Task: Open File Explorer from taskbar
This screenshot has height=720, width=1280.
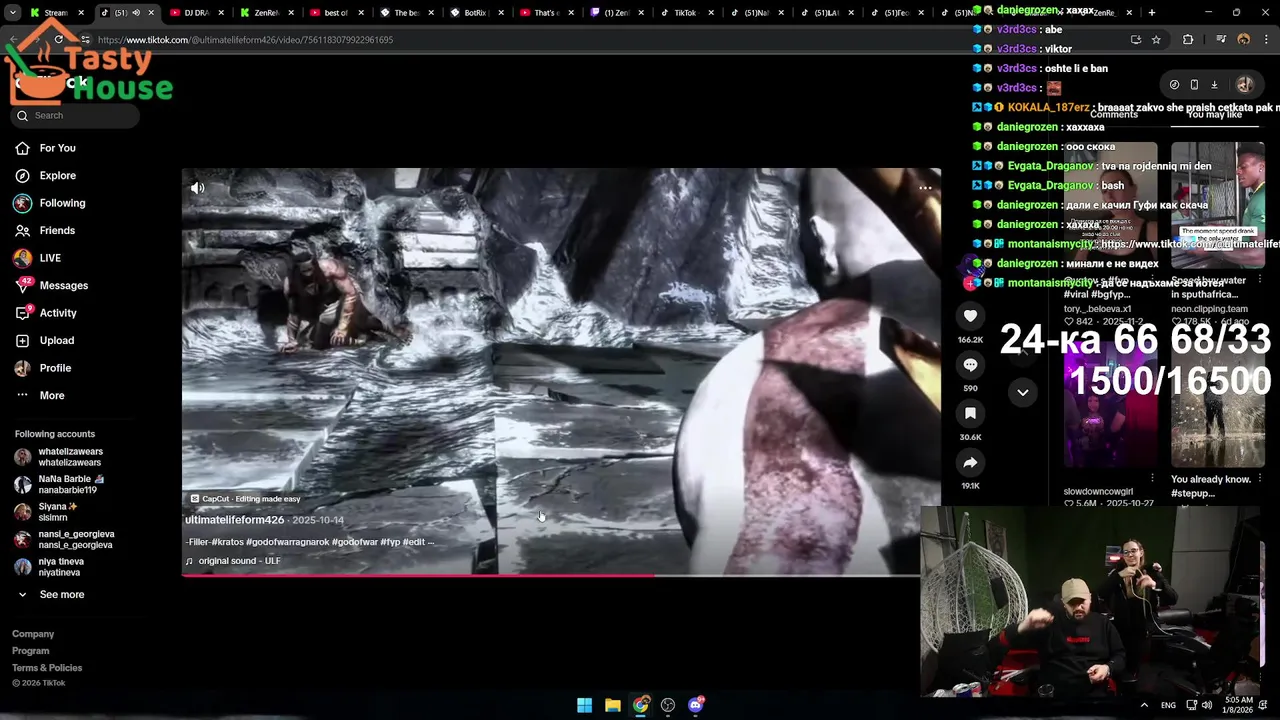Action: tap(613, 705)
